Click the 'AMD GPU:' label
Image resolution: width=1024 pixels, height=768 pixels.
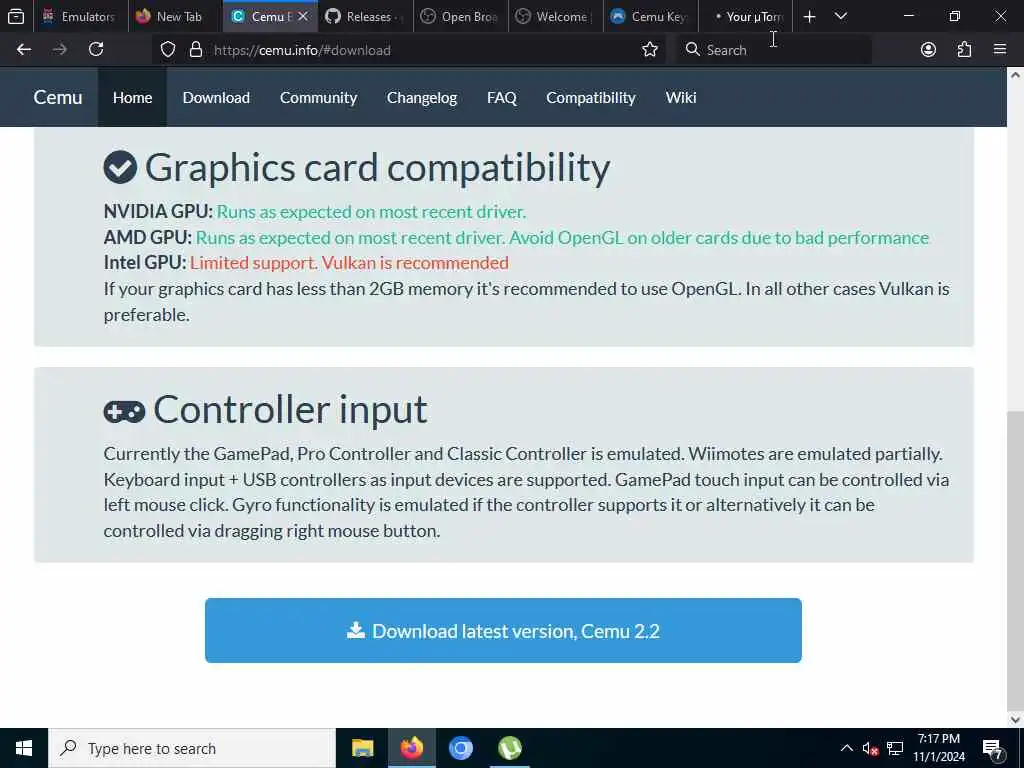click(x=148, y=237)
